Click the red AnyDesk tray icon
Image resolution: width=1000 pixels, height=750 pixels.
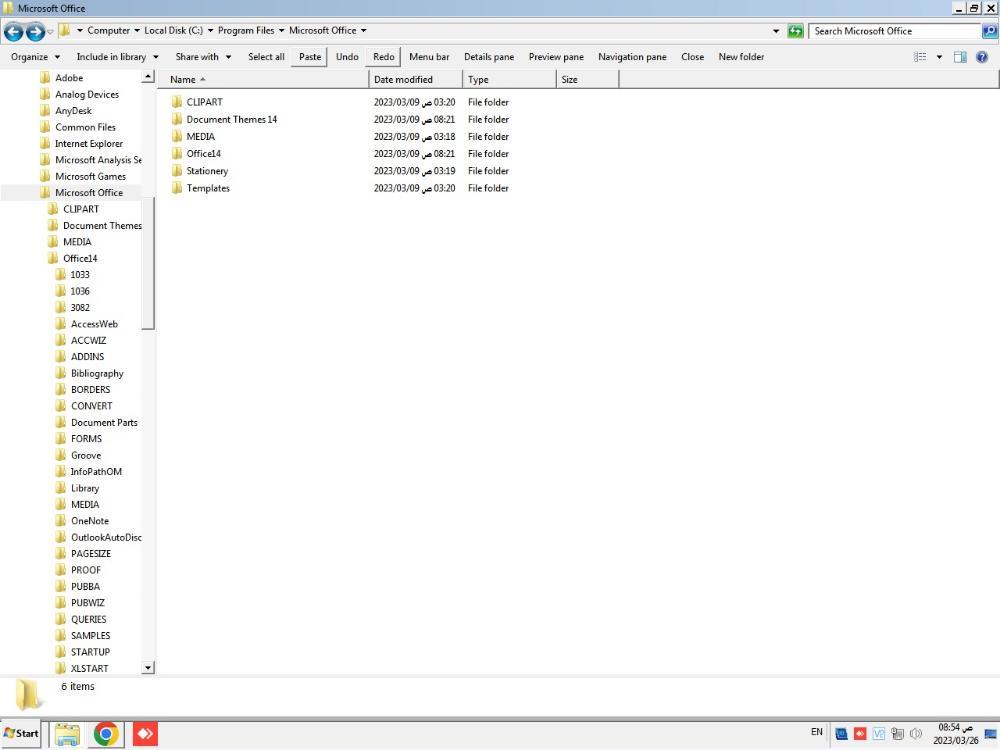click(x=860, y=733)
